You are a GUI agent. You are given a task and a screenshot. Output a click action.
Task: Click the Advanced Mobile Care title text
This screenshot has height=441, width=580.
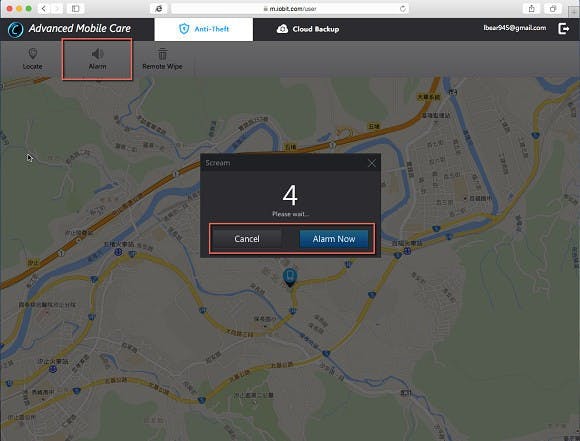pyautogui.click(x=80, y=28)
